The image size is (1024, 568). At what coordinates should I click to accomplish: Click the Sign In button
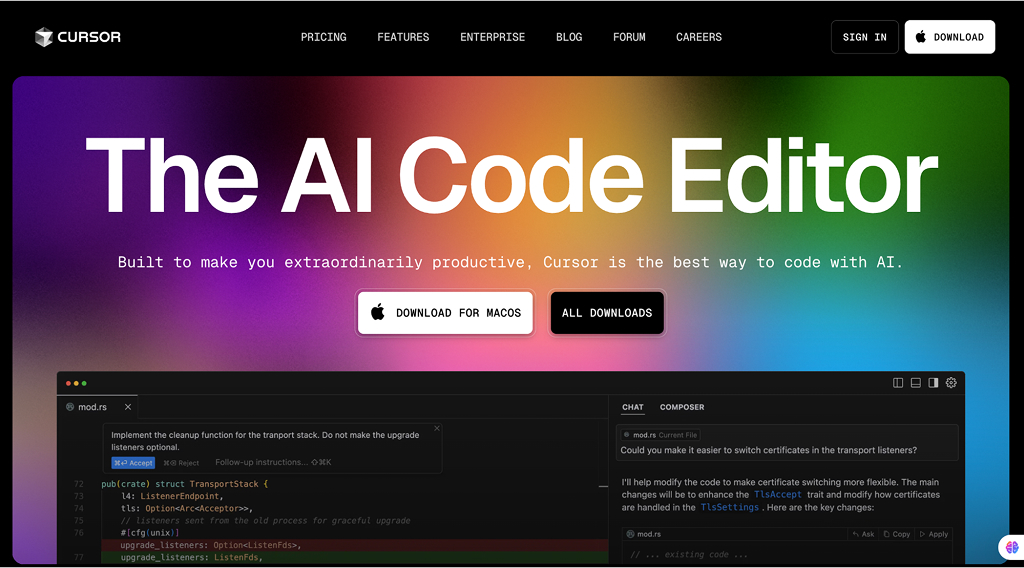(x=865, y=37)
